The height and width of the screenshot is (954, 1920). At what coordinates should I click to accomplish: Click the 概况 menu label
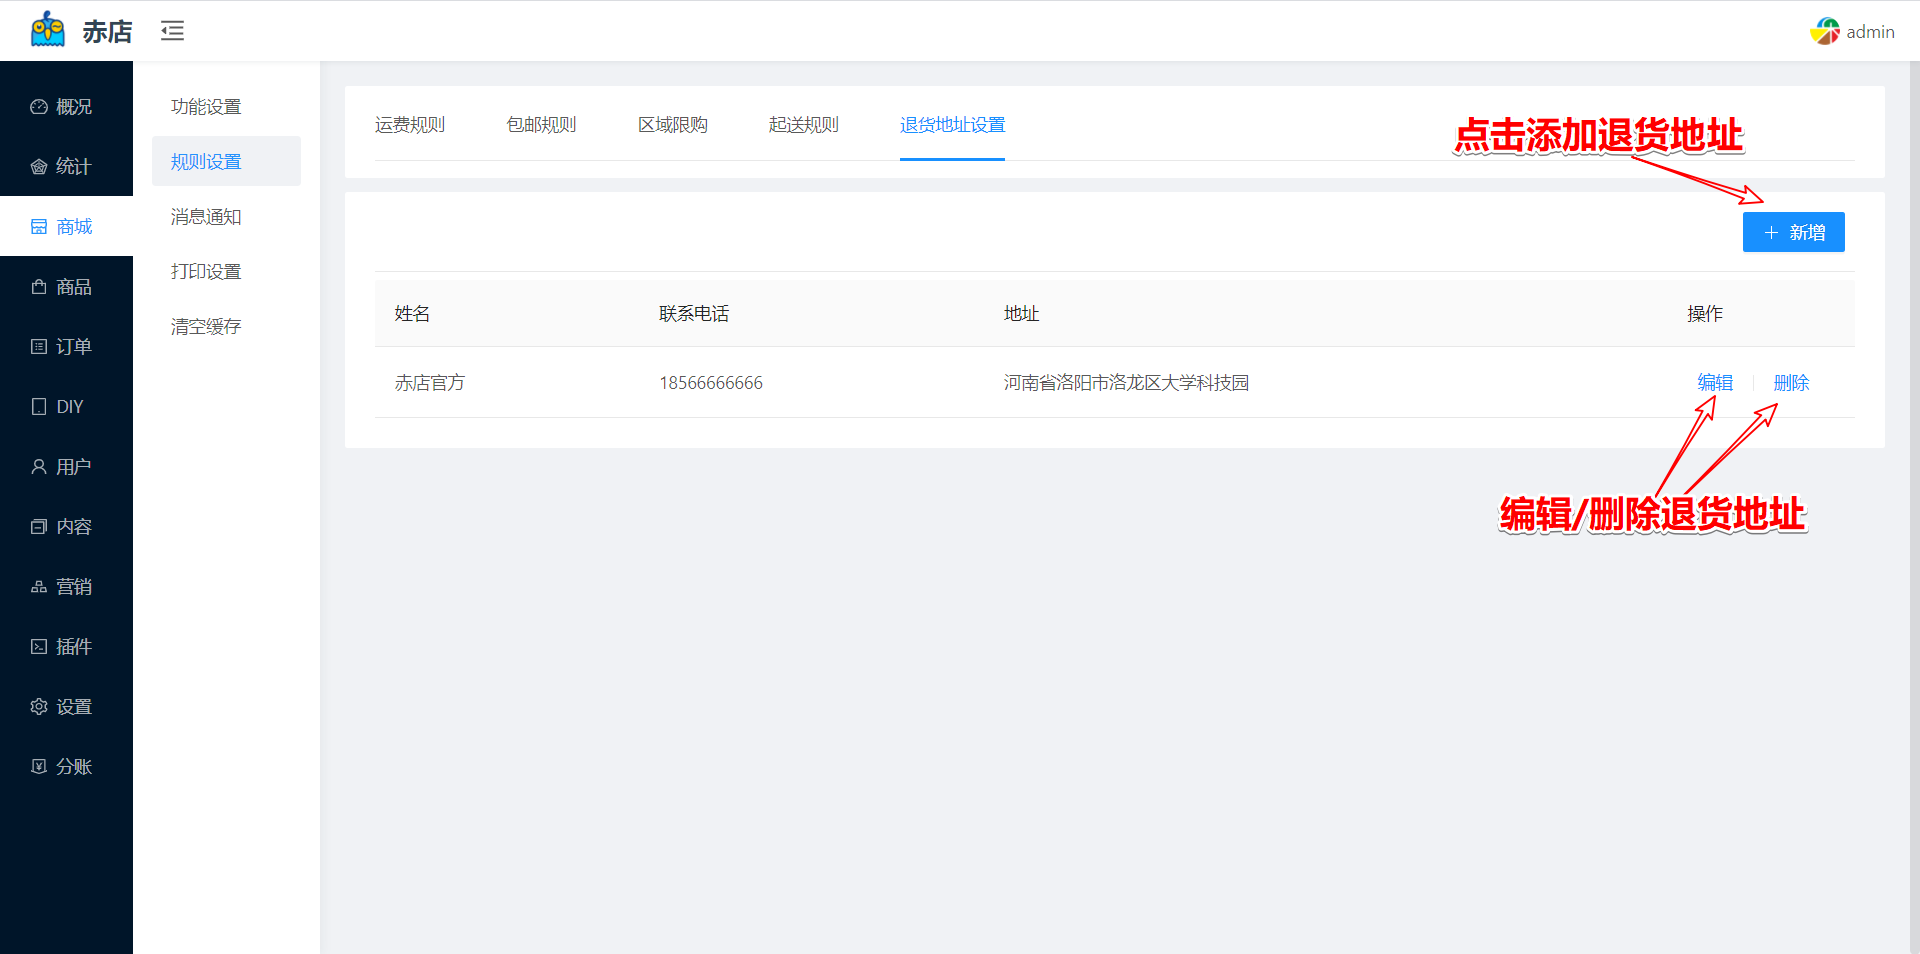[74, 107]
